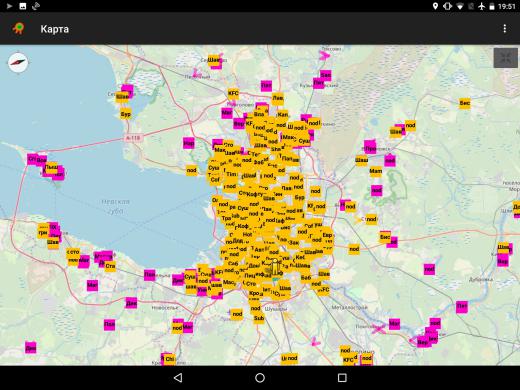520x390 pixels.
Task: Open the three-dot overflow menu
Action: [505, 29]
